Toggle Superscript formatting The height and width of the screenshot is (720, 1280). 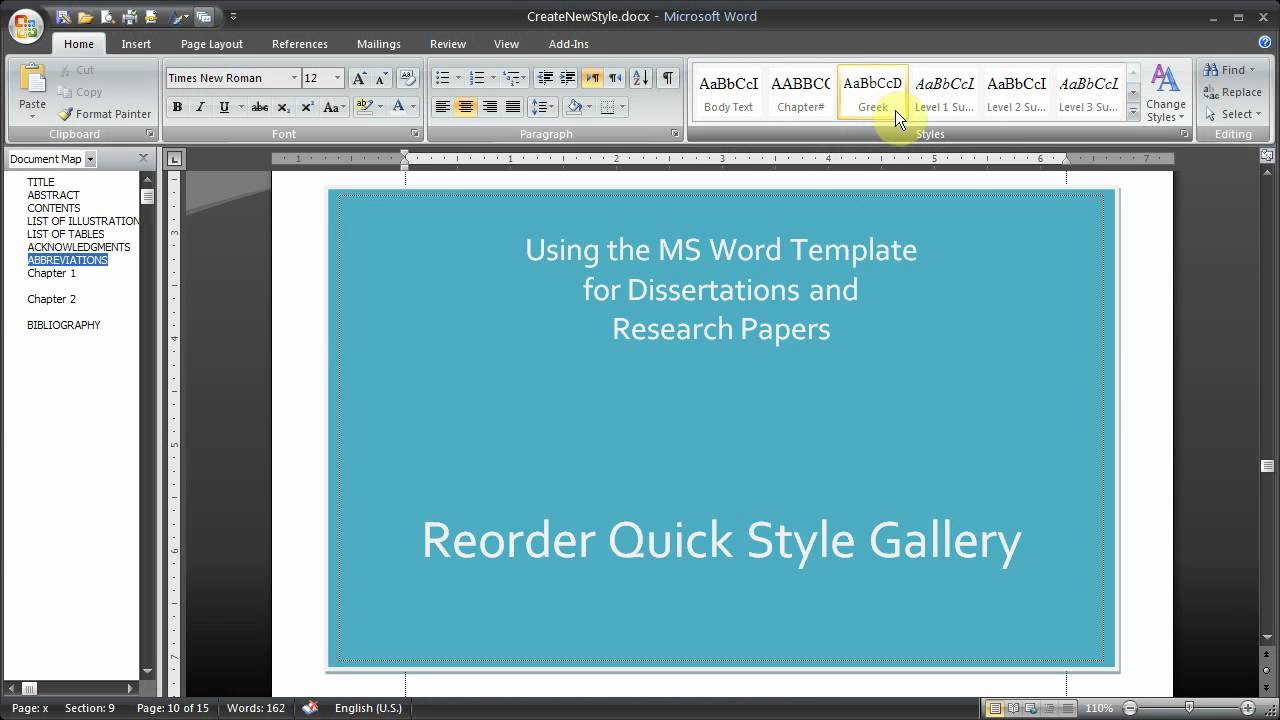tap(307, 107)
